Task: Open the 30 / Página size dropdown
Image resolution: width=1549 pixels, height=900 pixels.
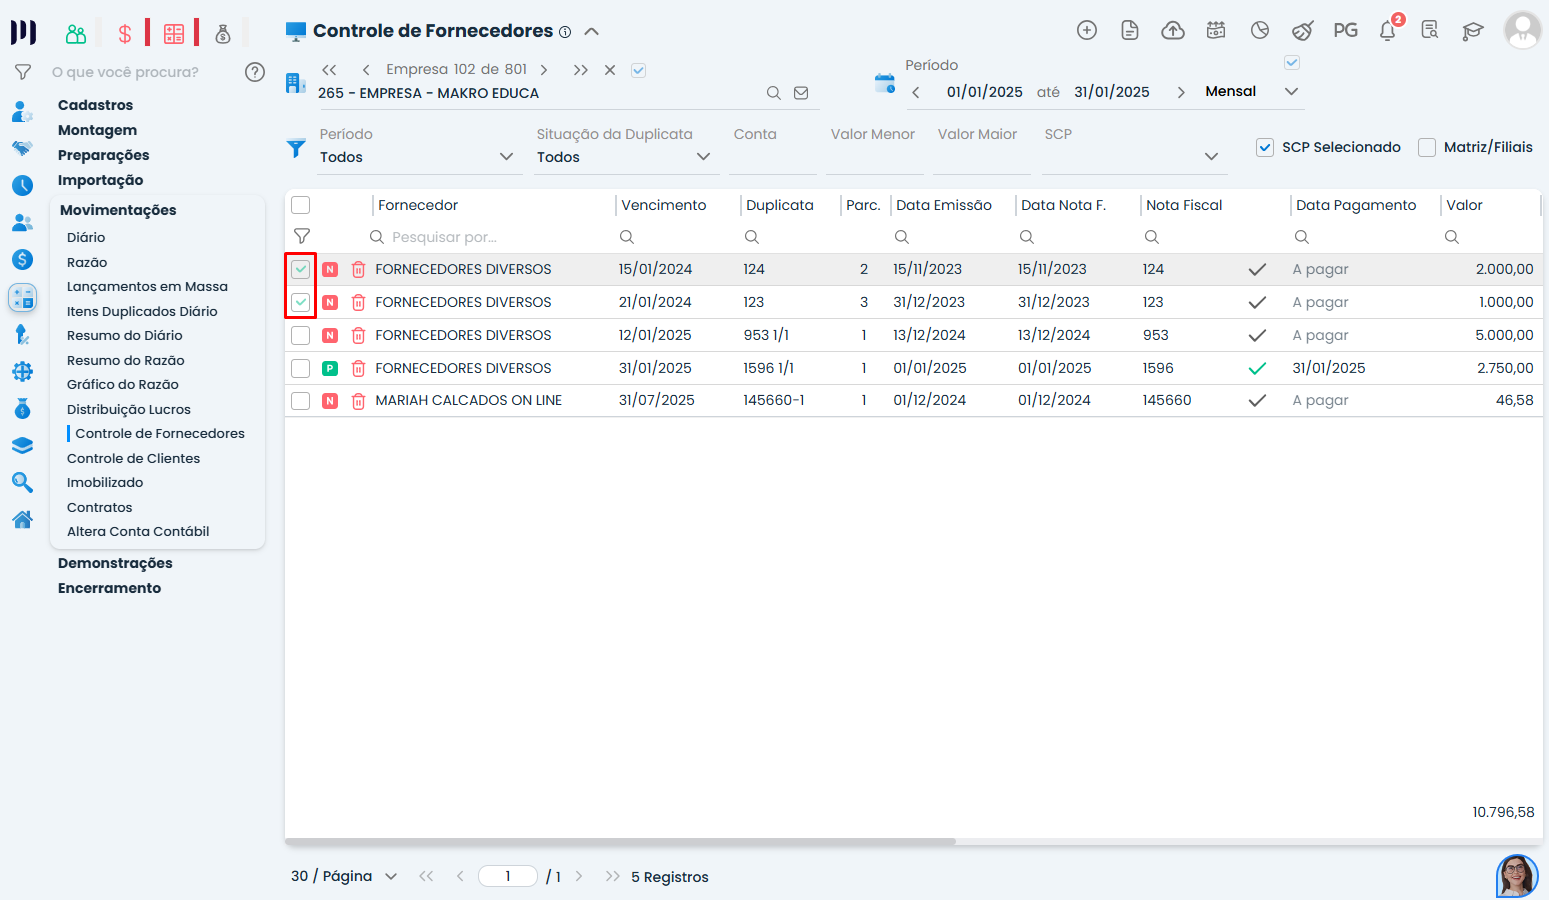Action: (344, 876)
